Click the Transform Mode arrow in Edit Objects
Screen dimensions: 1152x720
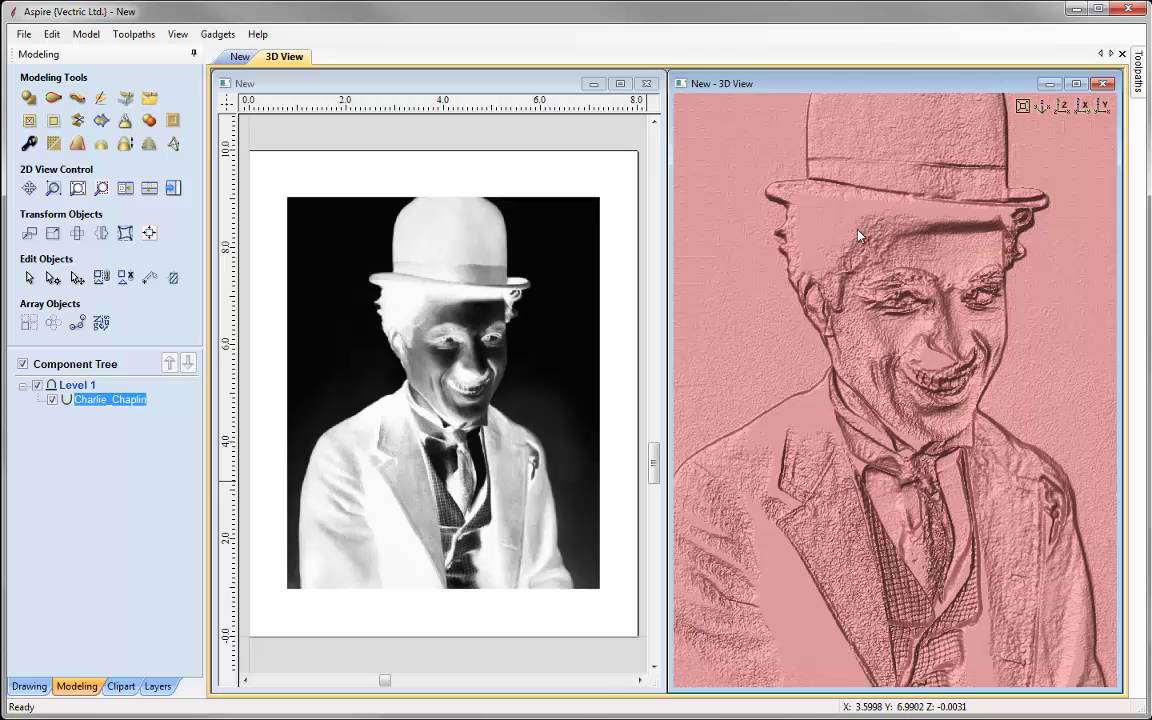[77, 278]
